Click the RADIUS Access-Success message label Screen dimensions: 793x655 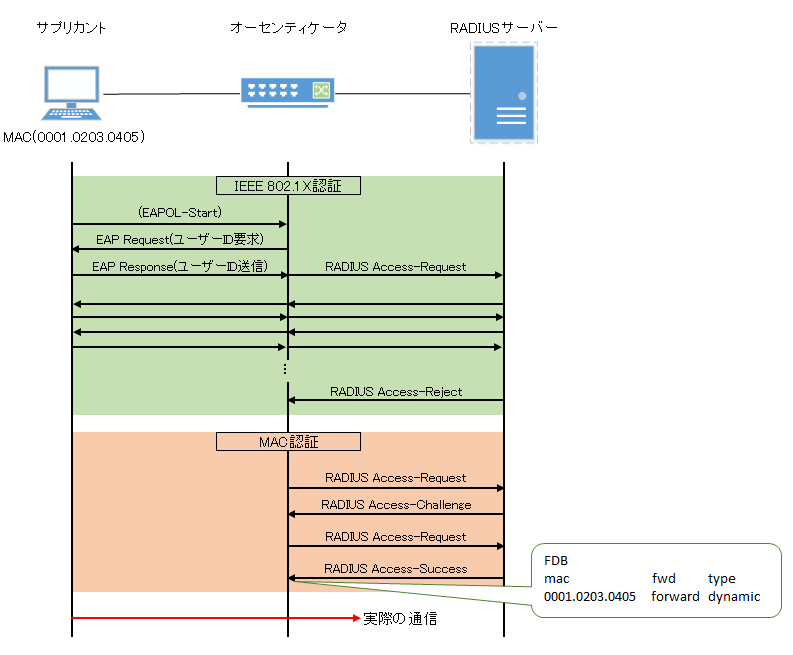tap(396, 569)
